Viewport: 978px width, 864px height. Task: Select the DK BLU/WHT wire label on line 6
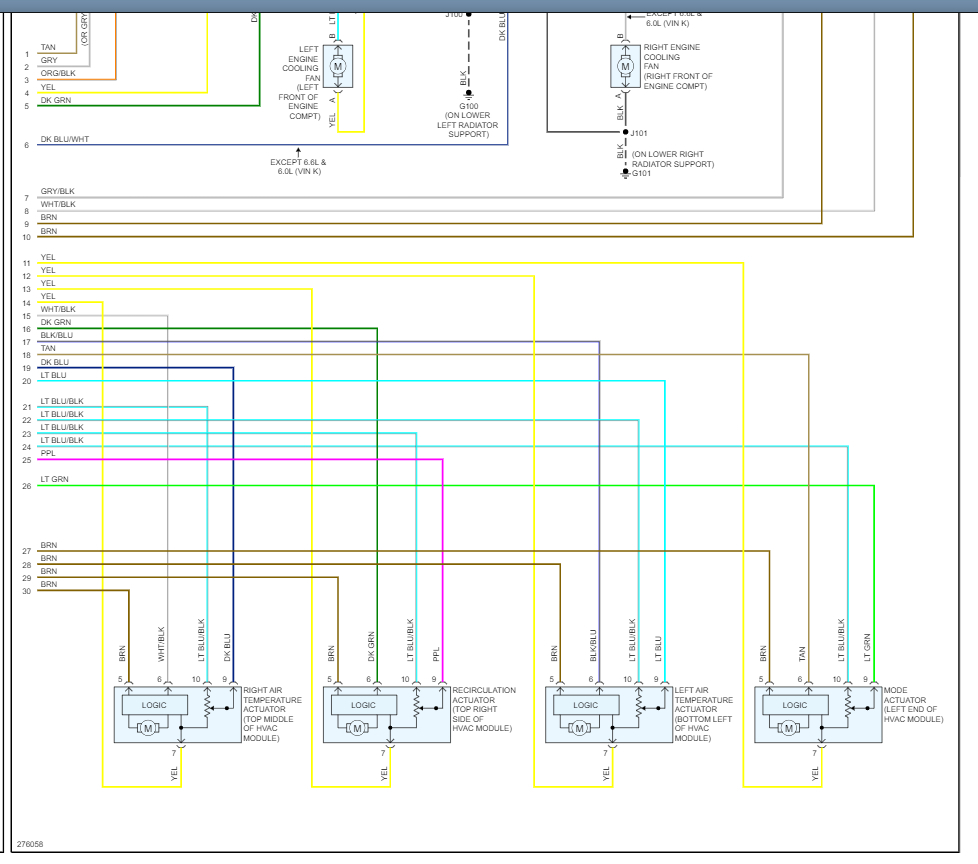pyautogui.click(x=64, y=139)
